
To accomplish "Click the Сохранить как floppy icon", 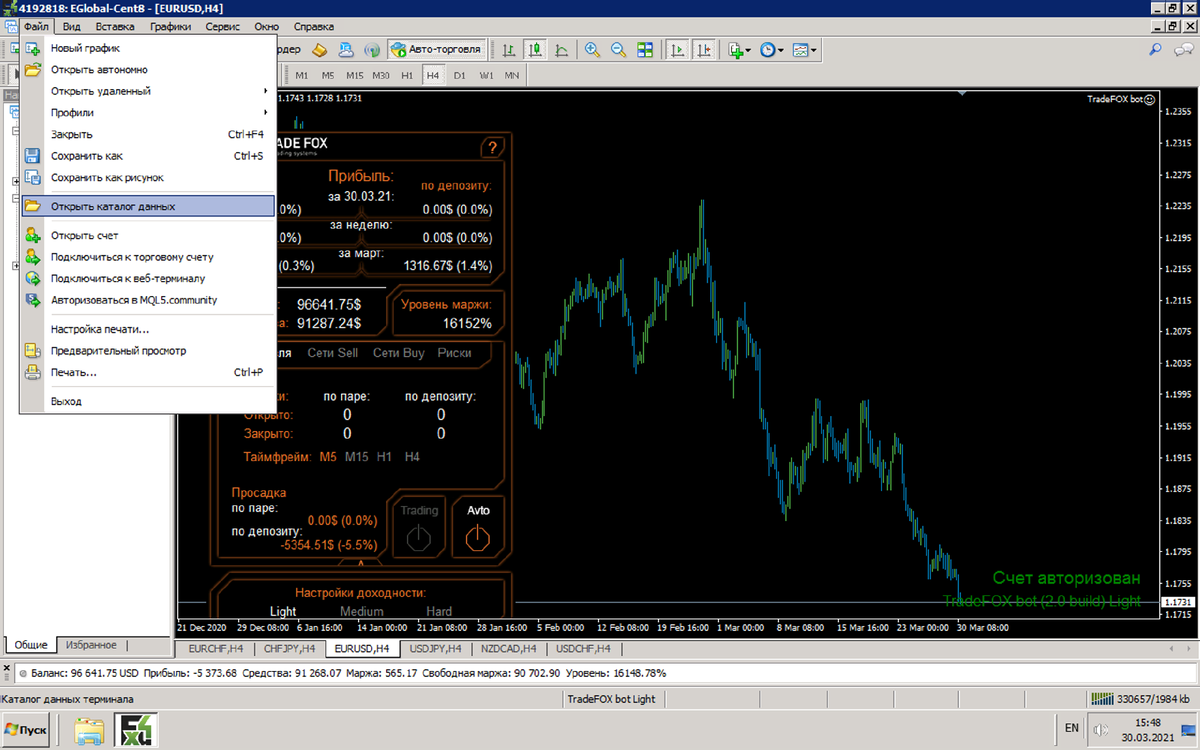I will click(32, 156).
